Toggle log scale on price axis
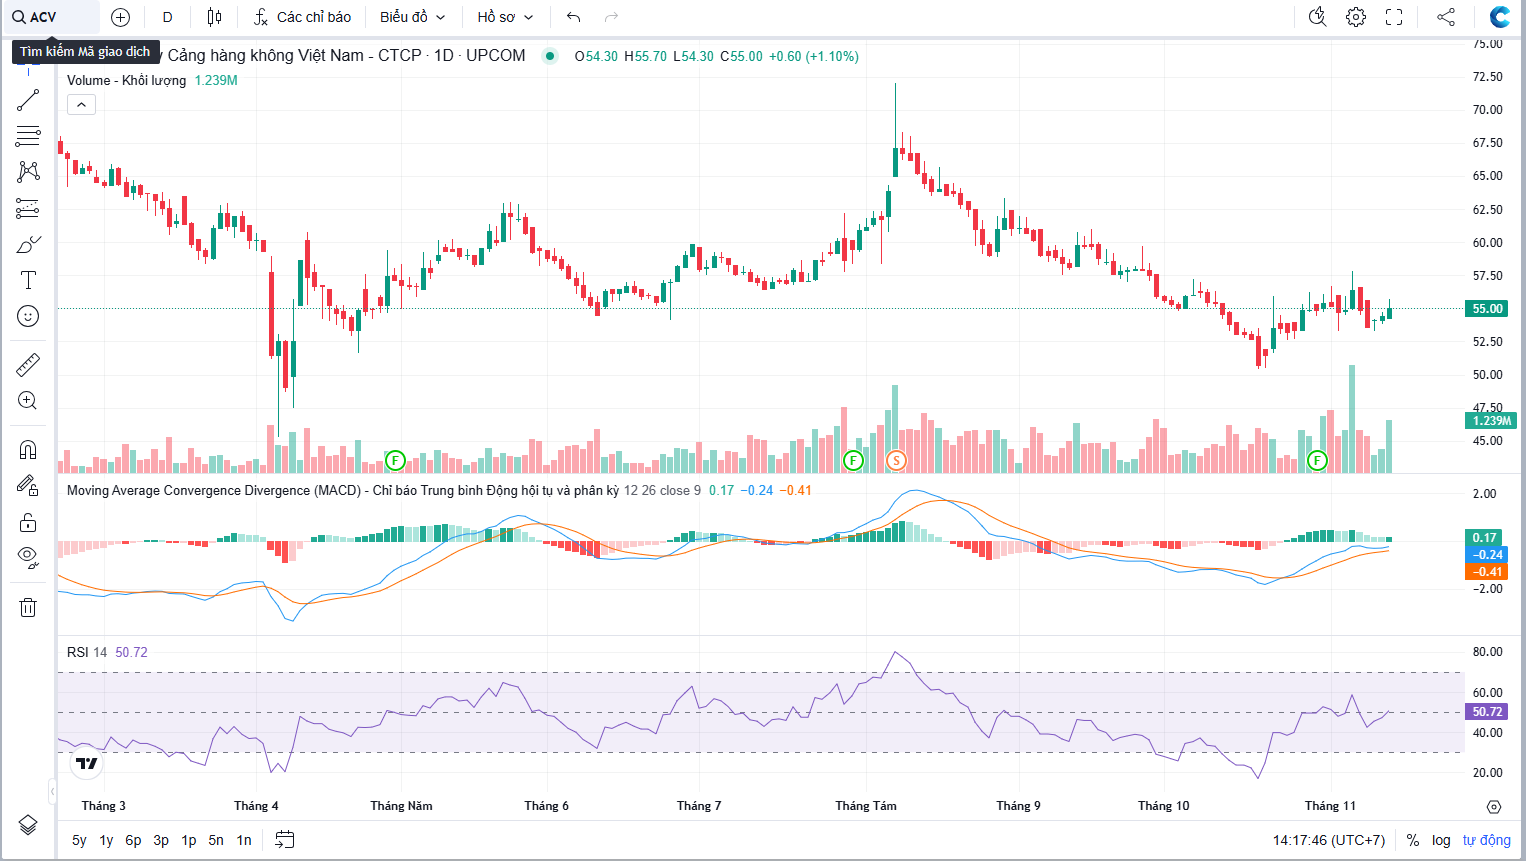Screen dimensions: 1526x861 tap(1441, 840)
